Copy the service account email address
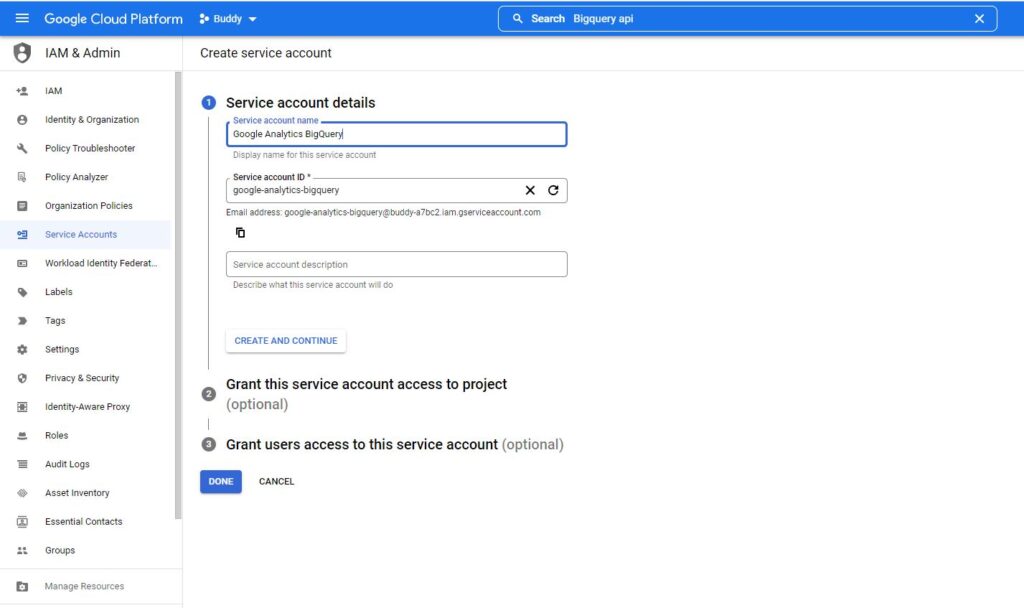 coord(240,232)
